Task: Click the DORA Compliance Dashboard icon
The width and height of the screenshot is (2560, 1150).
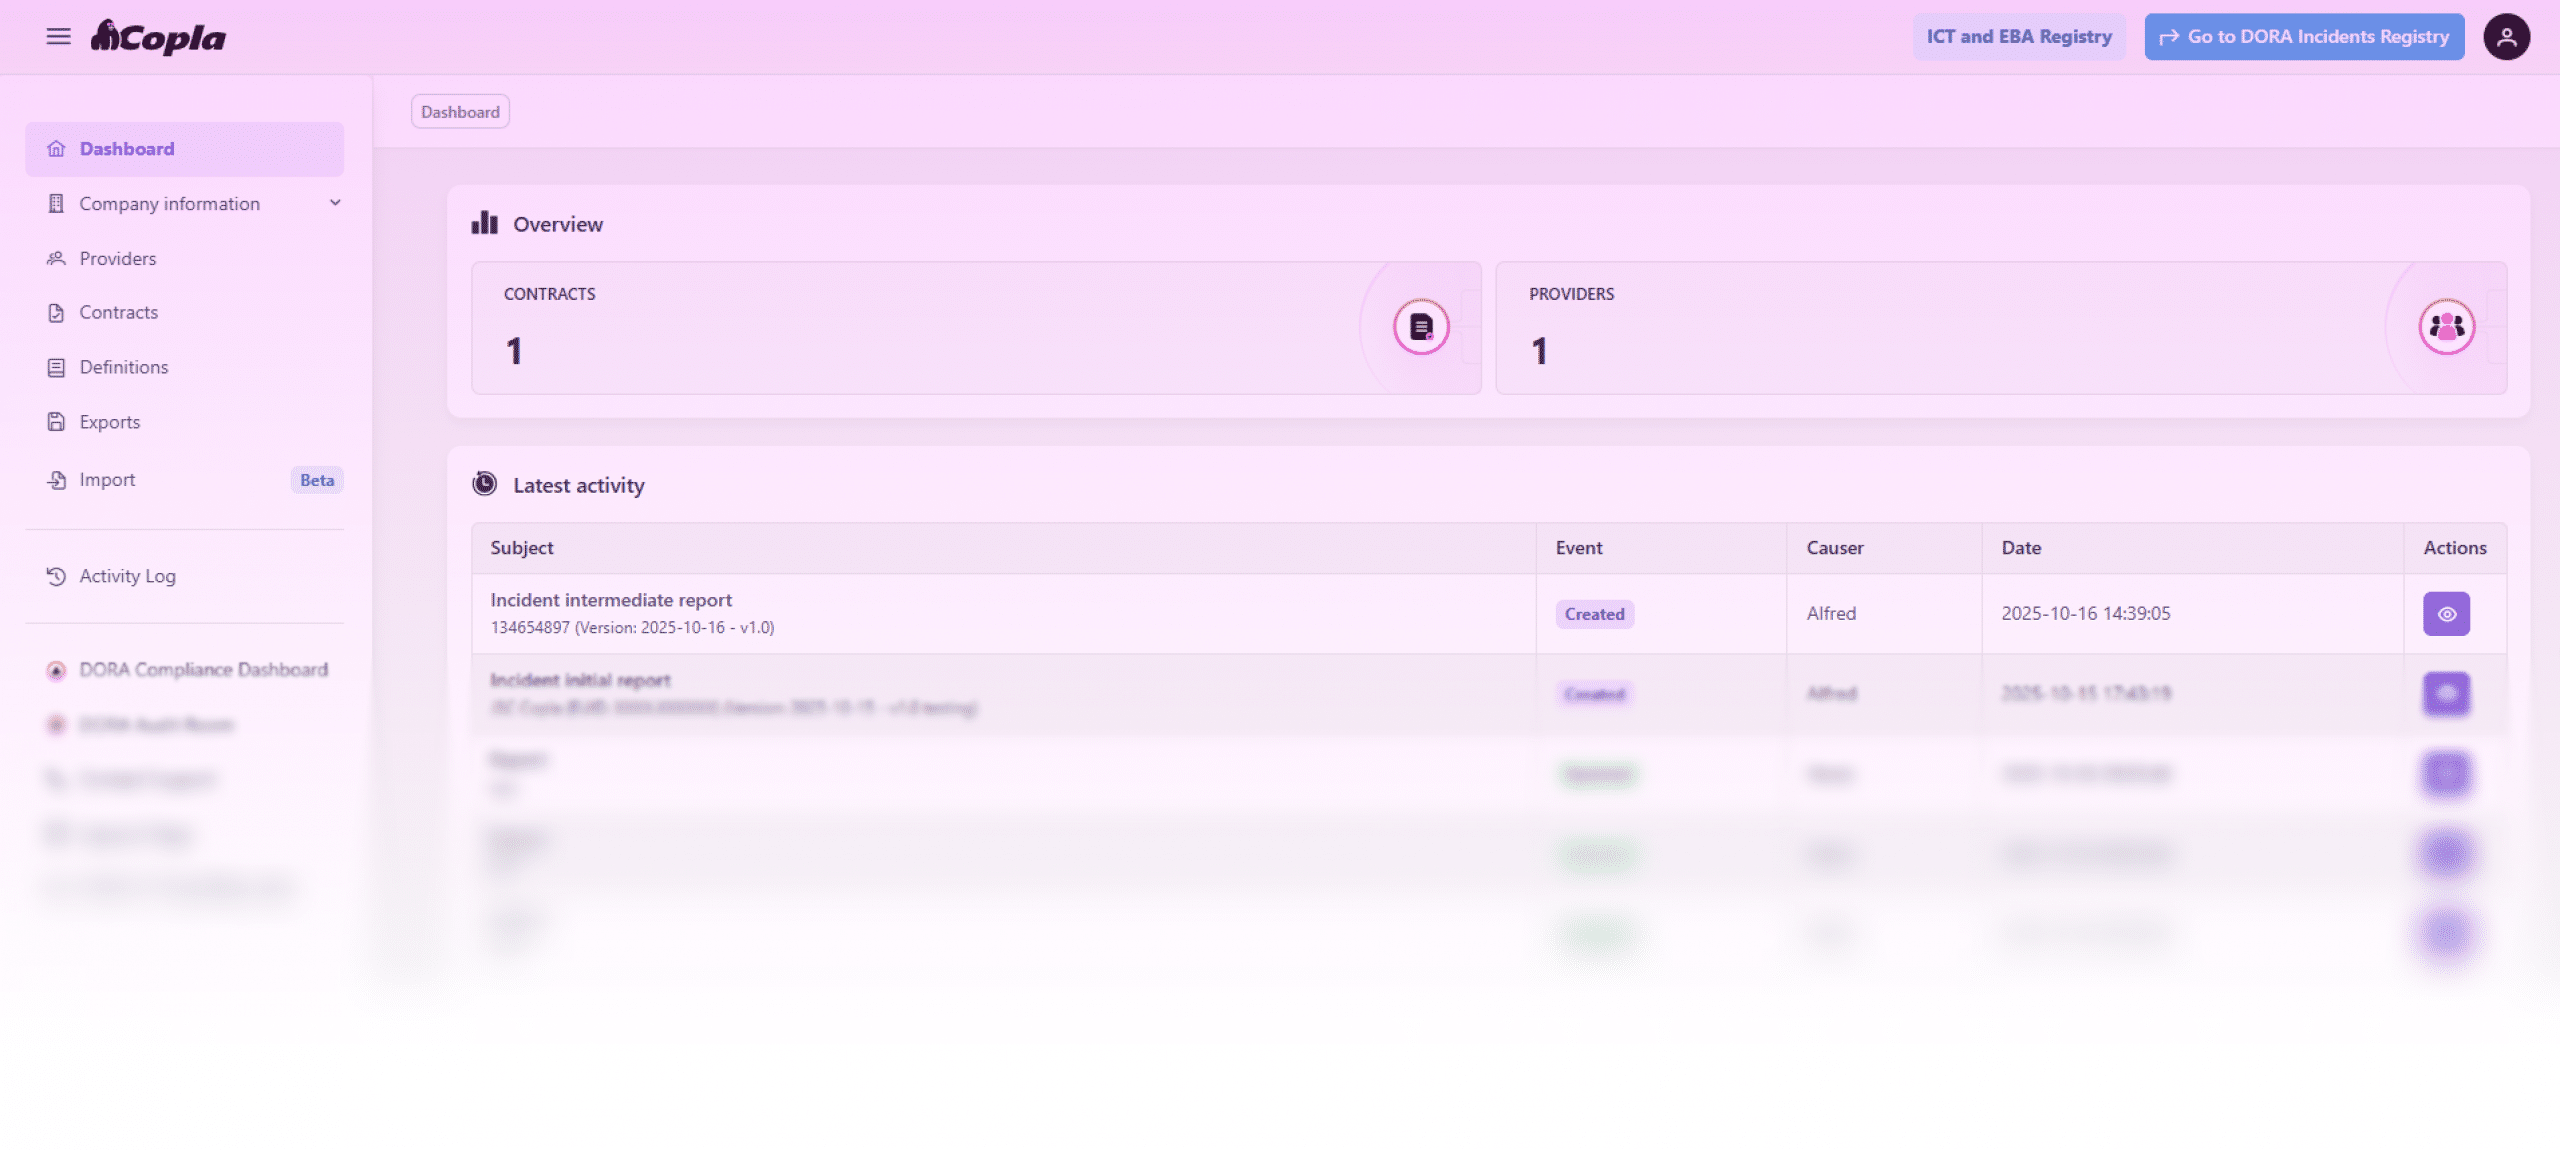Action: [56, 670]
